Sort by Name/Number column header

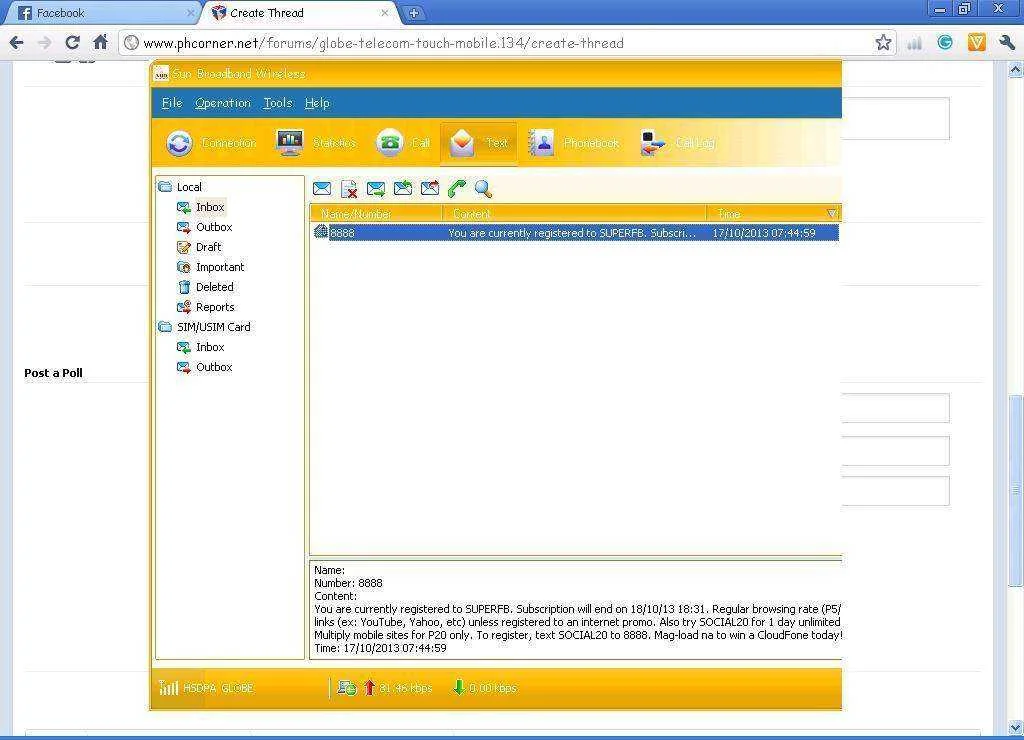coord(376,214)
